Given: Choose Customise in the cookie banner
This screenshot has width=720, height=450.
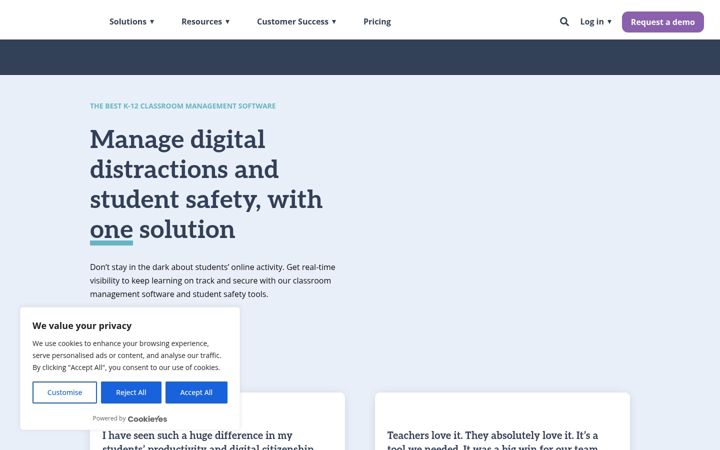Looking at the screenshot, I should tap(65, 393).
